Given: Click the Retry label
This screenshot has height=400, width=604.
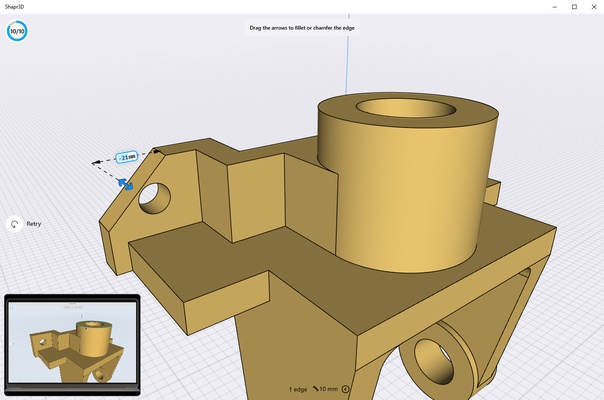Looking at the screenshot, I should [34, 224].
